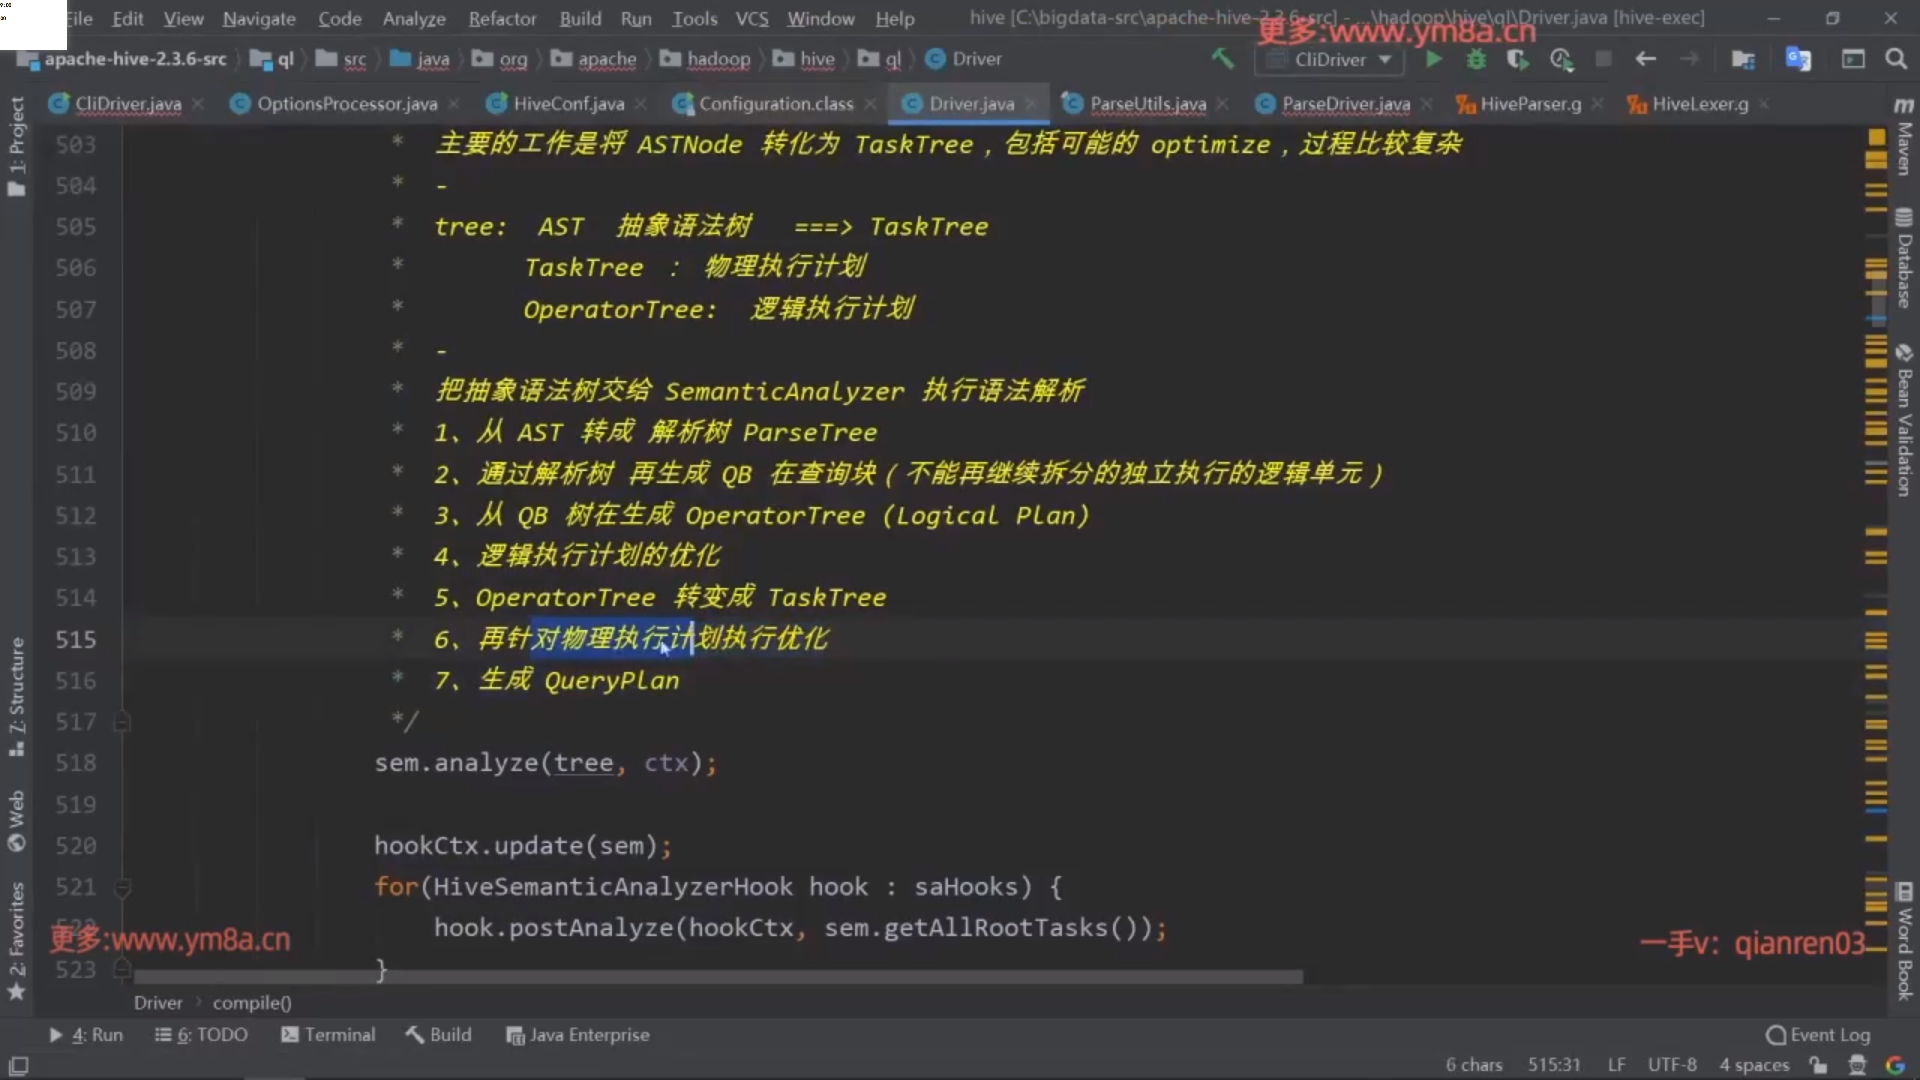Open the Google Translate toolbar icon
Screen dimensions: 1920x1080
coord(1798,59)
